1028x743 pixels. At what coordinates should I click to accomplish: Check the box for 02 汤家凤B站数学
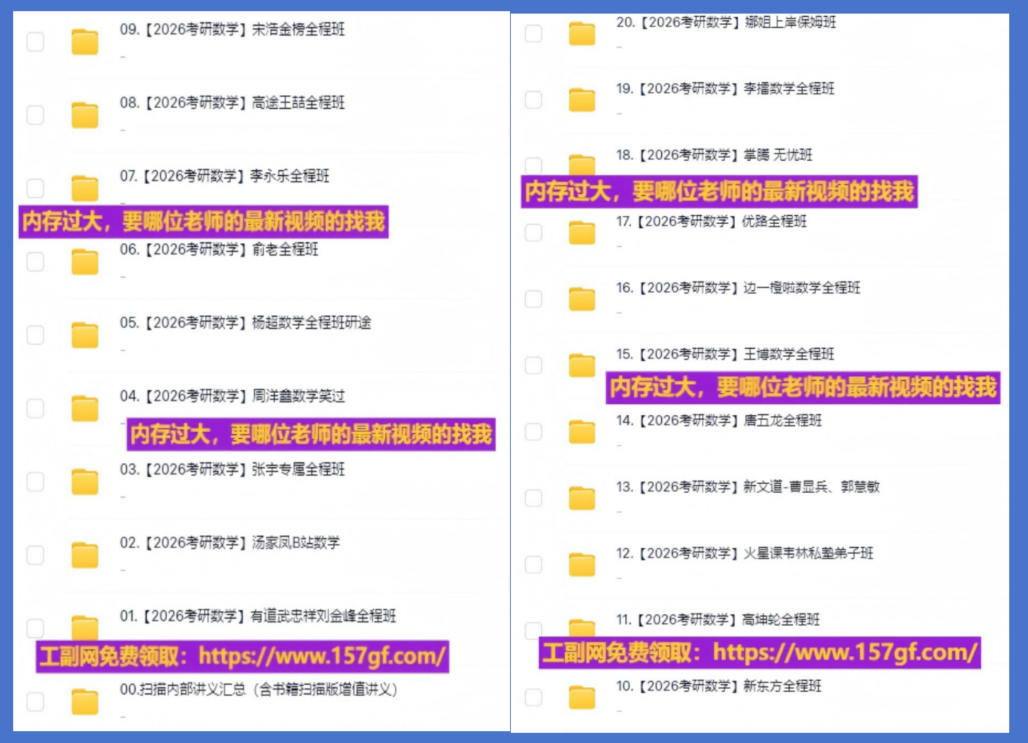click(35, 555)
